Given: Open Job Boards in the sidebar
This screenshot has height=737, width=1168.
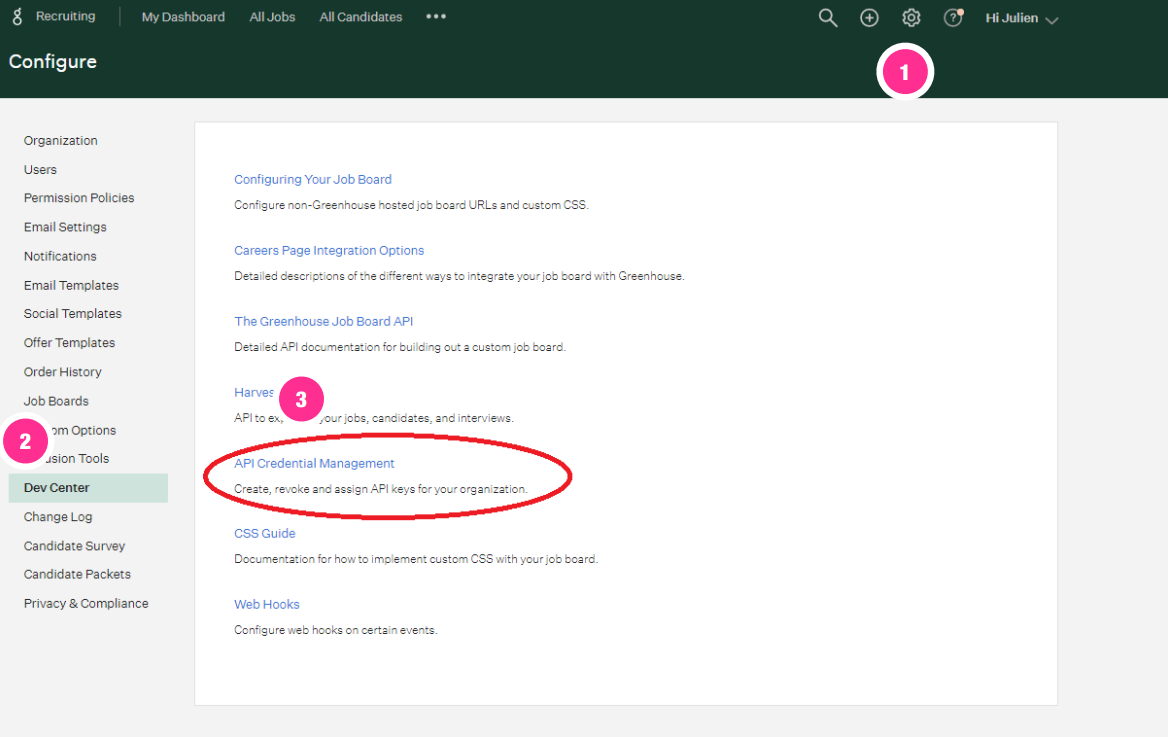Looking at the screenshot, I should pyautogui.click(x=56, y=401).
